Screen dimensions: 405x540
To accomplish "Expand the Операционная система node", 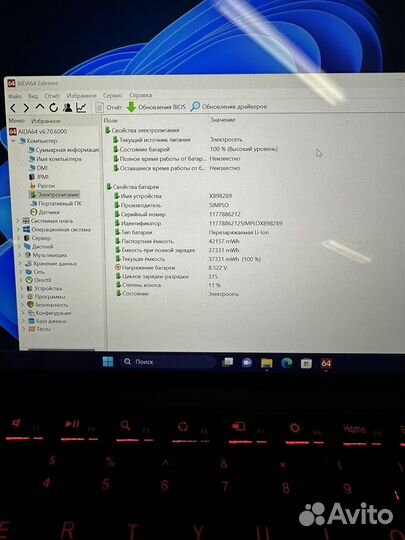I will (x=18, y=229).
